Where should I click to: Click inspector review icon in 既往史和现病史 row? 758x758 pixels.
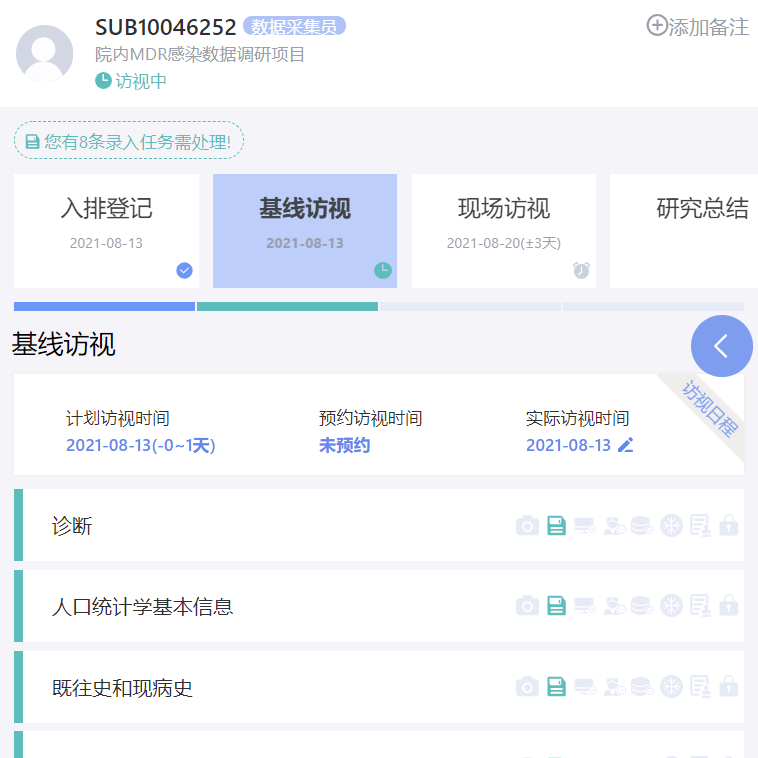614,687
